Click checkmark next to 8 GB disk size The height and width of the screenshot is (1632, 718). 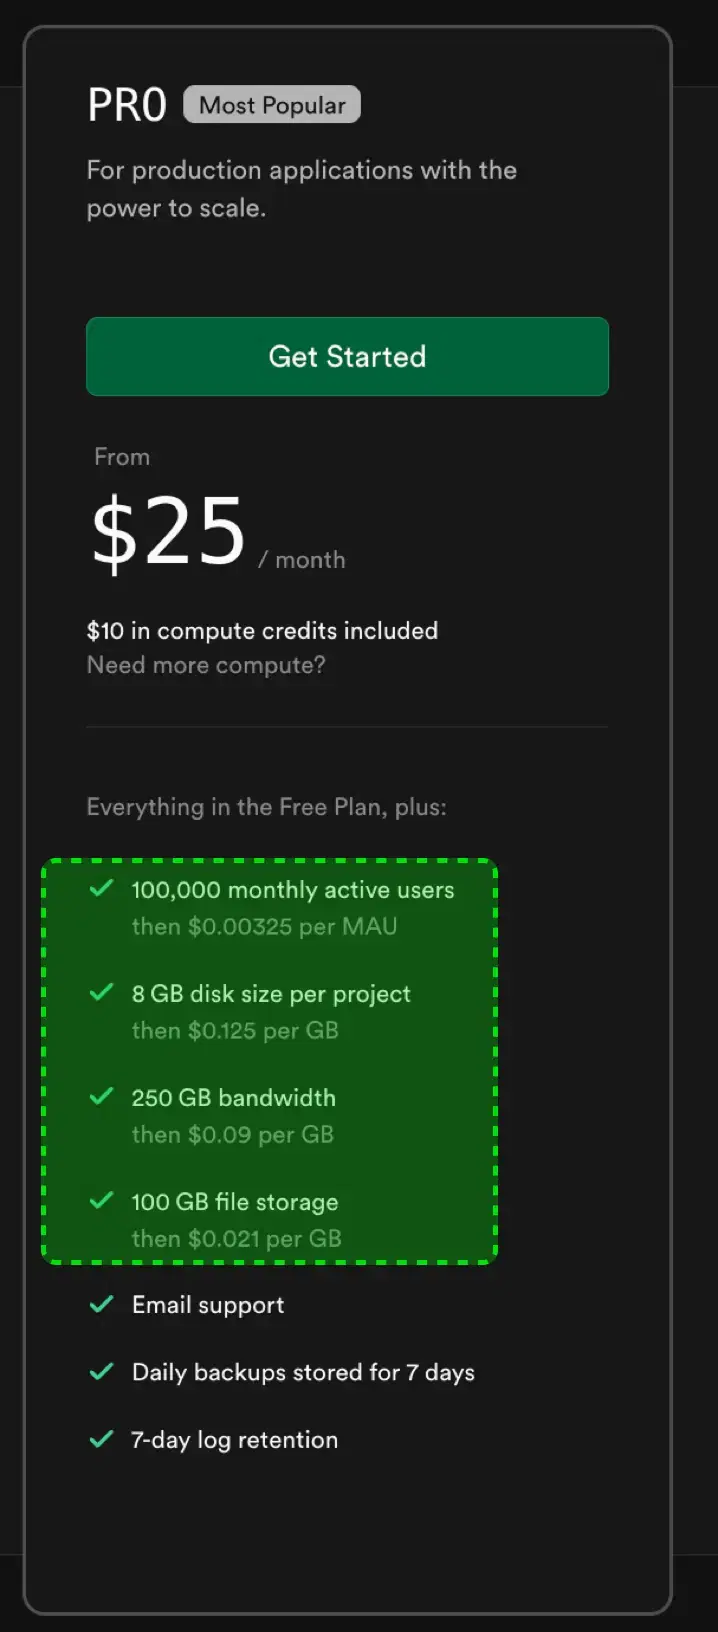tap(101, 992)
